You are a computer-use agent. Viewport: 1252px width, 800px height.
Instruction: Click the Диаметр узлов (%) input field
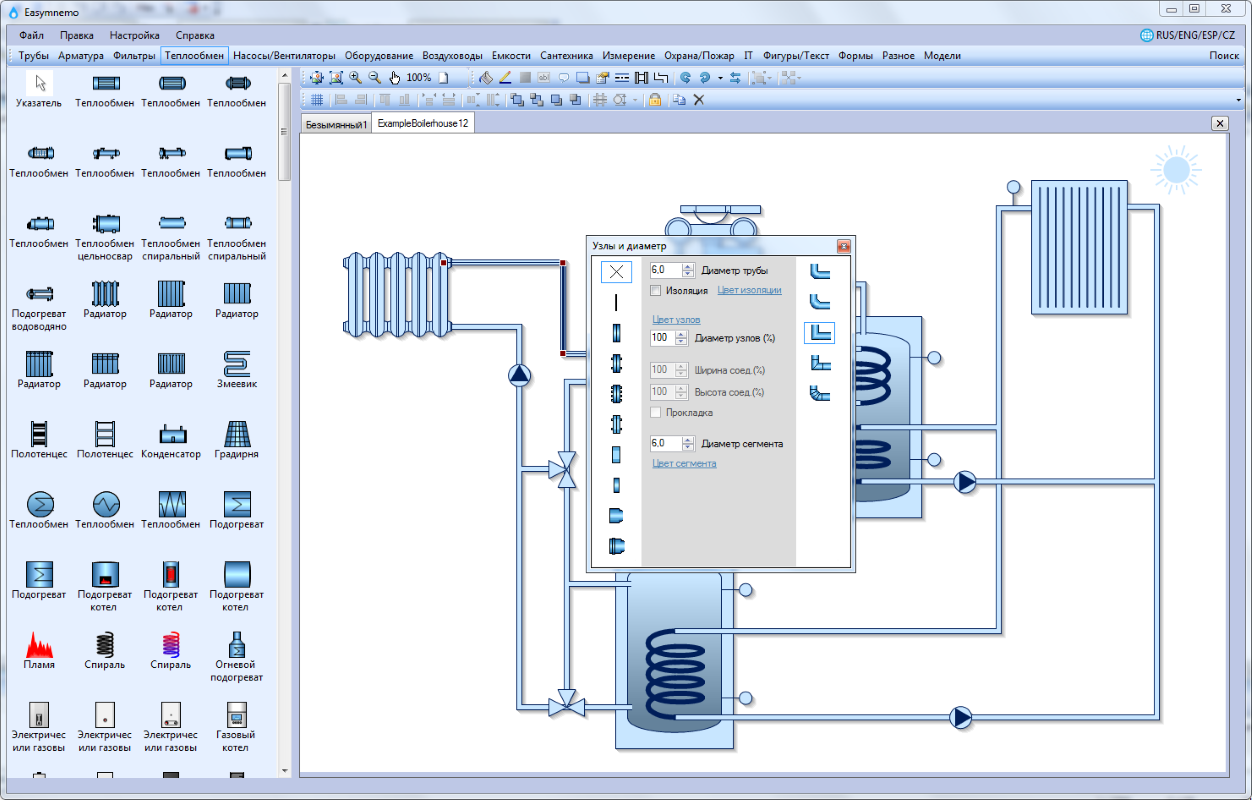(664, 338)
